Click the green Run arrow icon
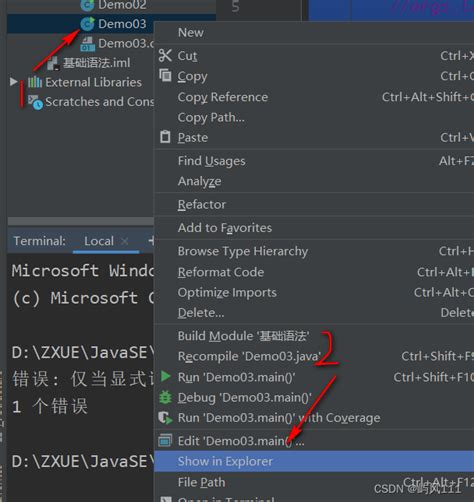Screen dimensions: 474x502 165,376
